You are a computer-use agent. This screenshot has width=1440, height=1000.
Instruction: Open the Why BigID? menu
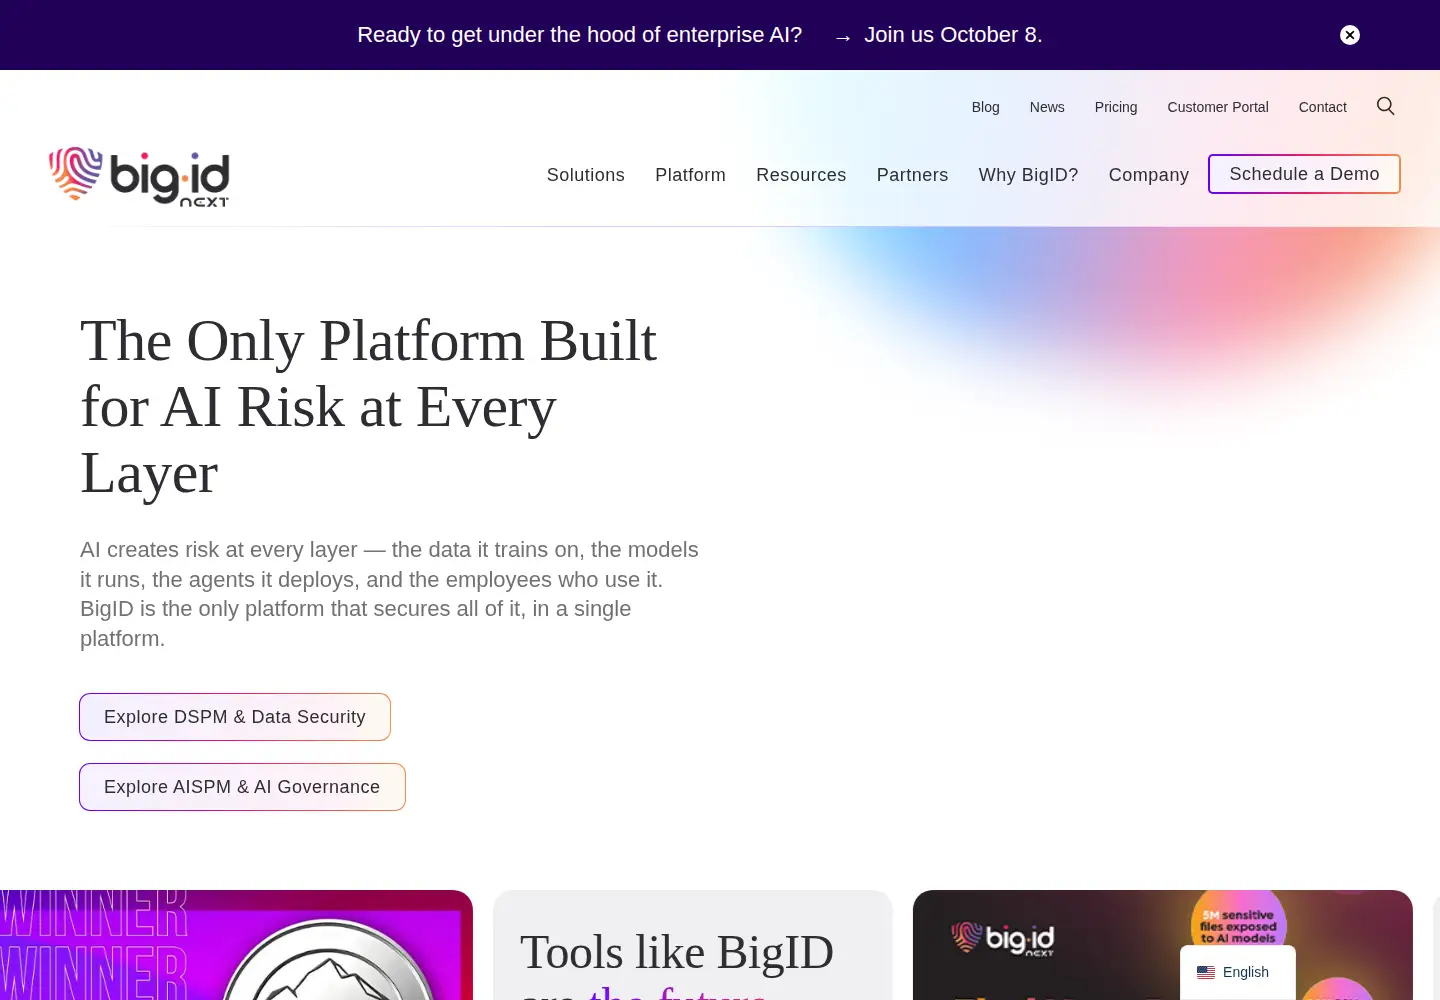click(1028, 175)
